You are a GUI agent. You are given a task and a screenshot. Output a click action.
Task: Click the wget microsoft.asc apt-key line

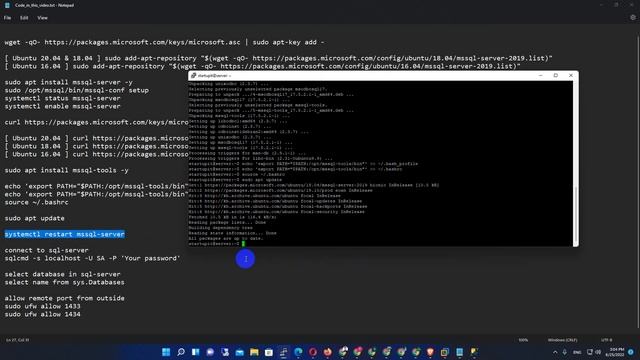click(x=164, y=42)
